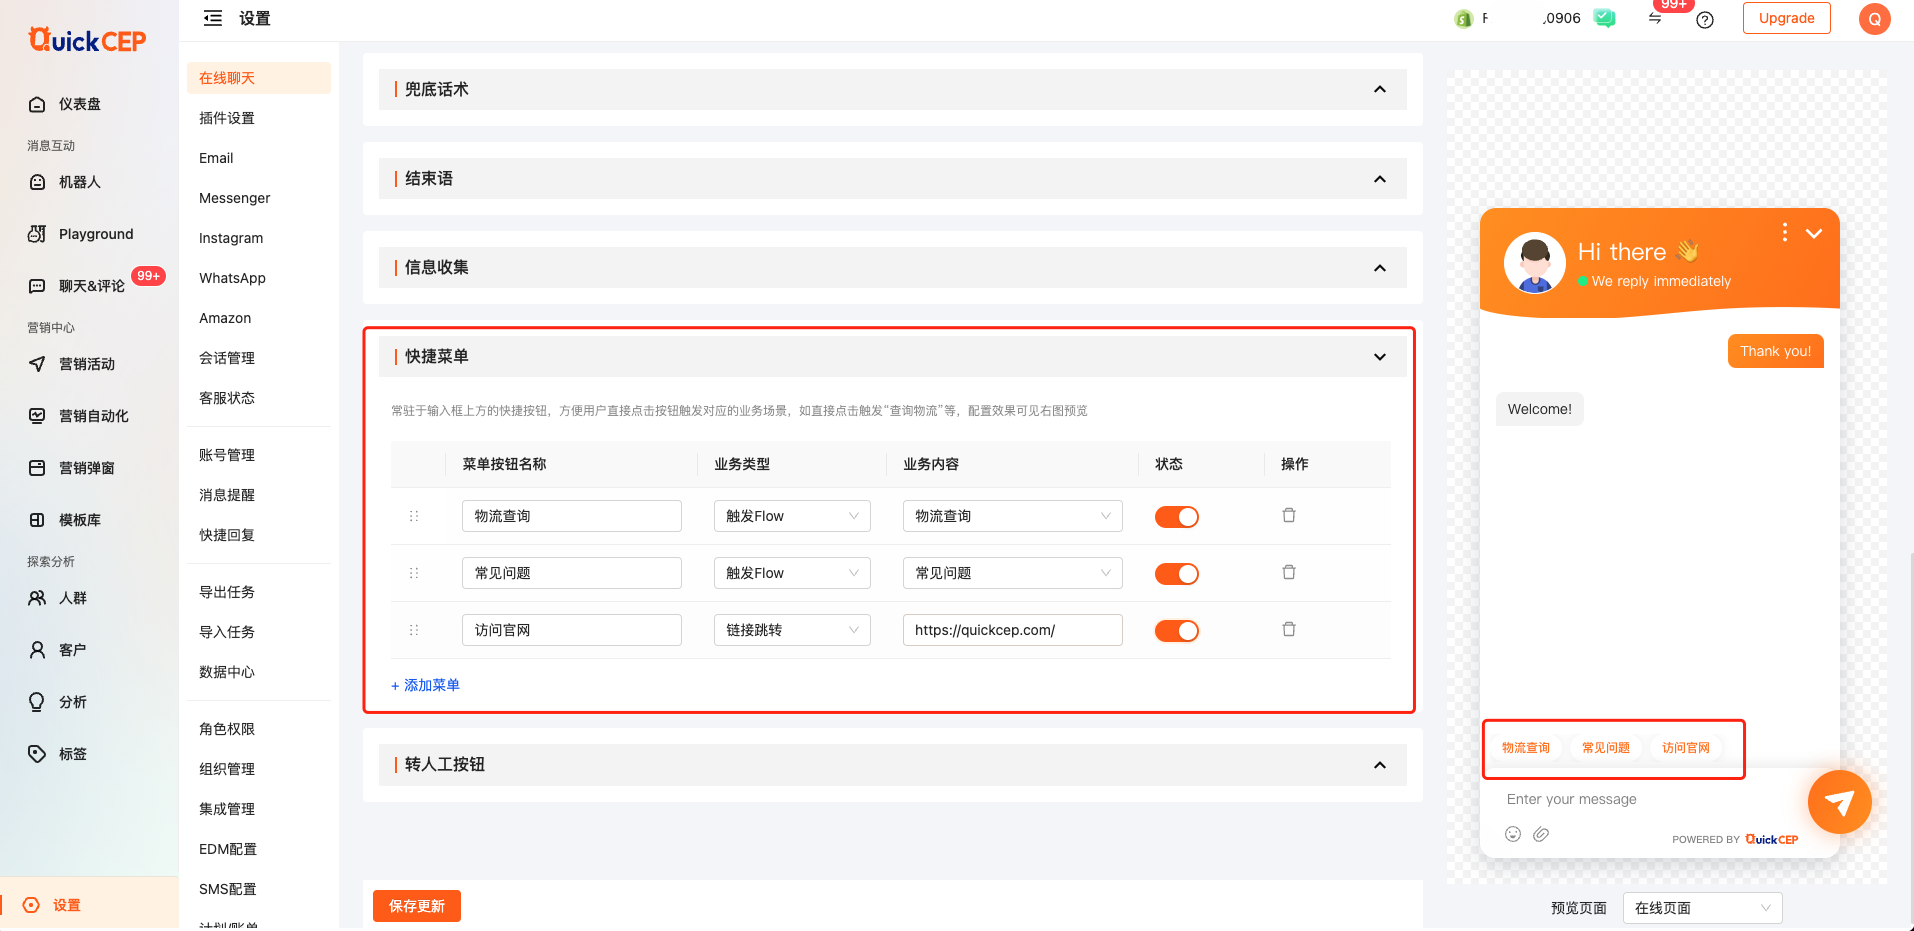Open the help question mark icon
1914x931 pixels.
tap(1705, 20)
